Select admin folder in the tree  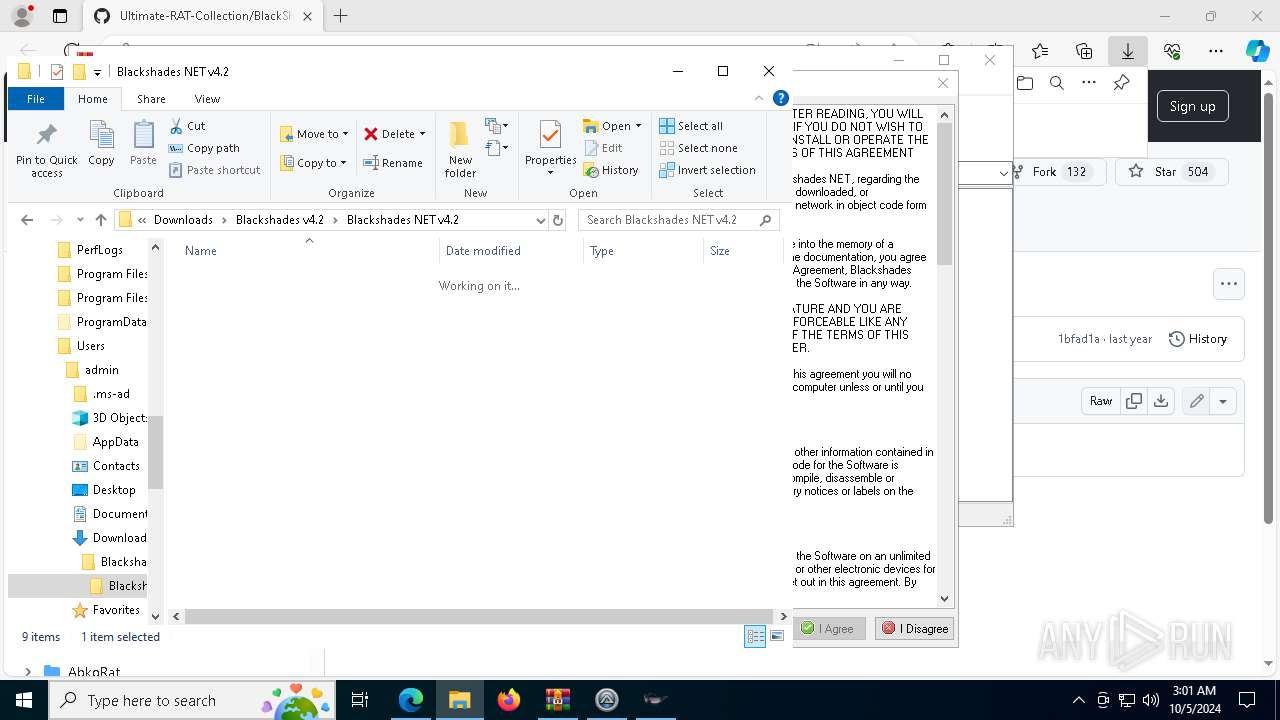[93, 370]
